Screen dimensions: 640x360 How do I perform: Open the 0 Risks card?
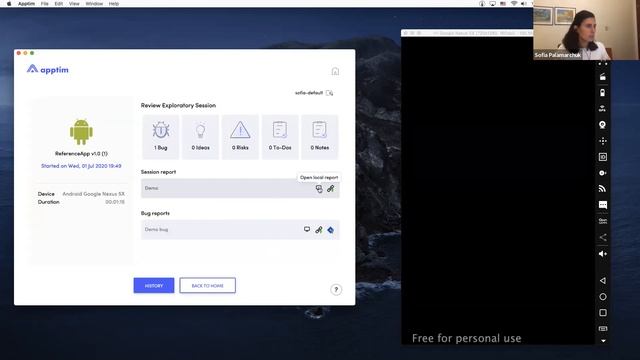pyautogui.click(x=240, y=137)
